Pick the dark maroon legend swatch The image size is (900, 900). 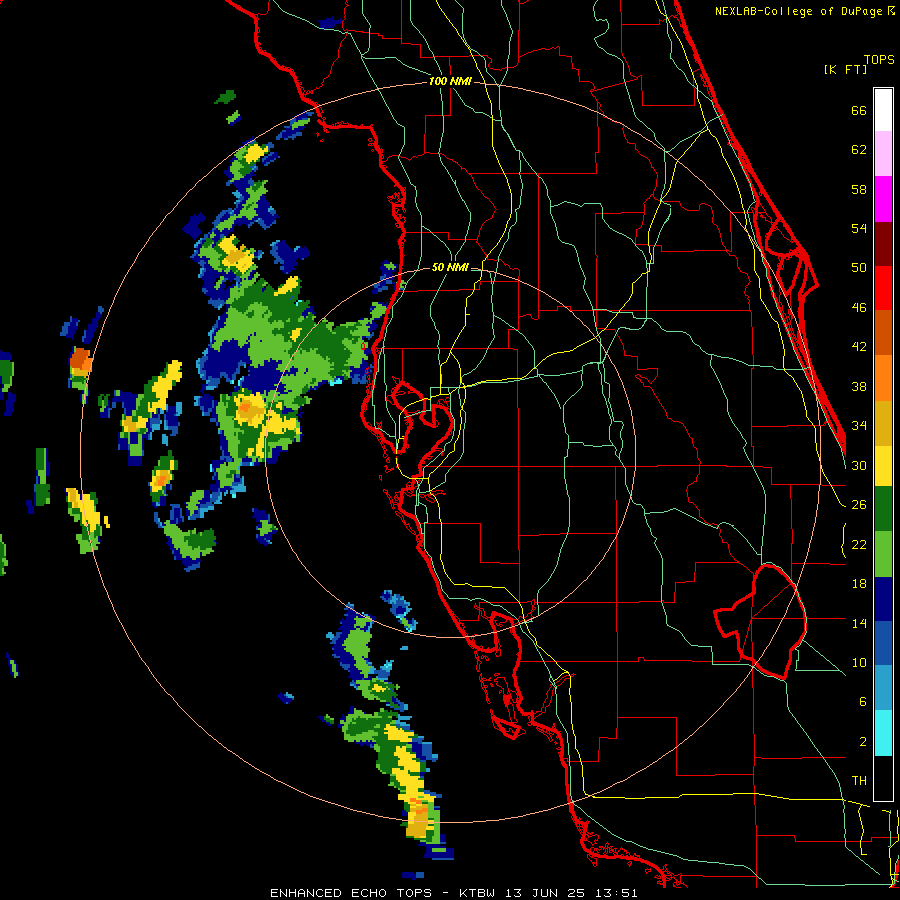pyautogui.click(x=883, y=243)
